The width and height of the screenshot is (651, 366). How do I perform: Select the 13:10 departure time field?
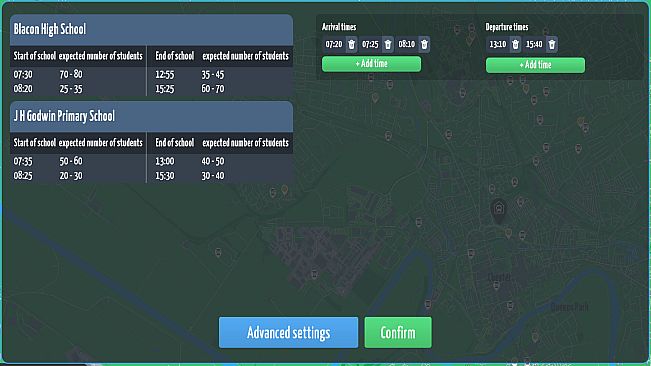pos(498,44)
